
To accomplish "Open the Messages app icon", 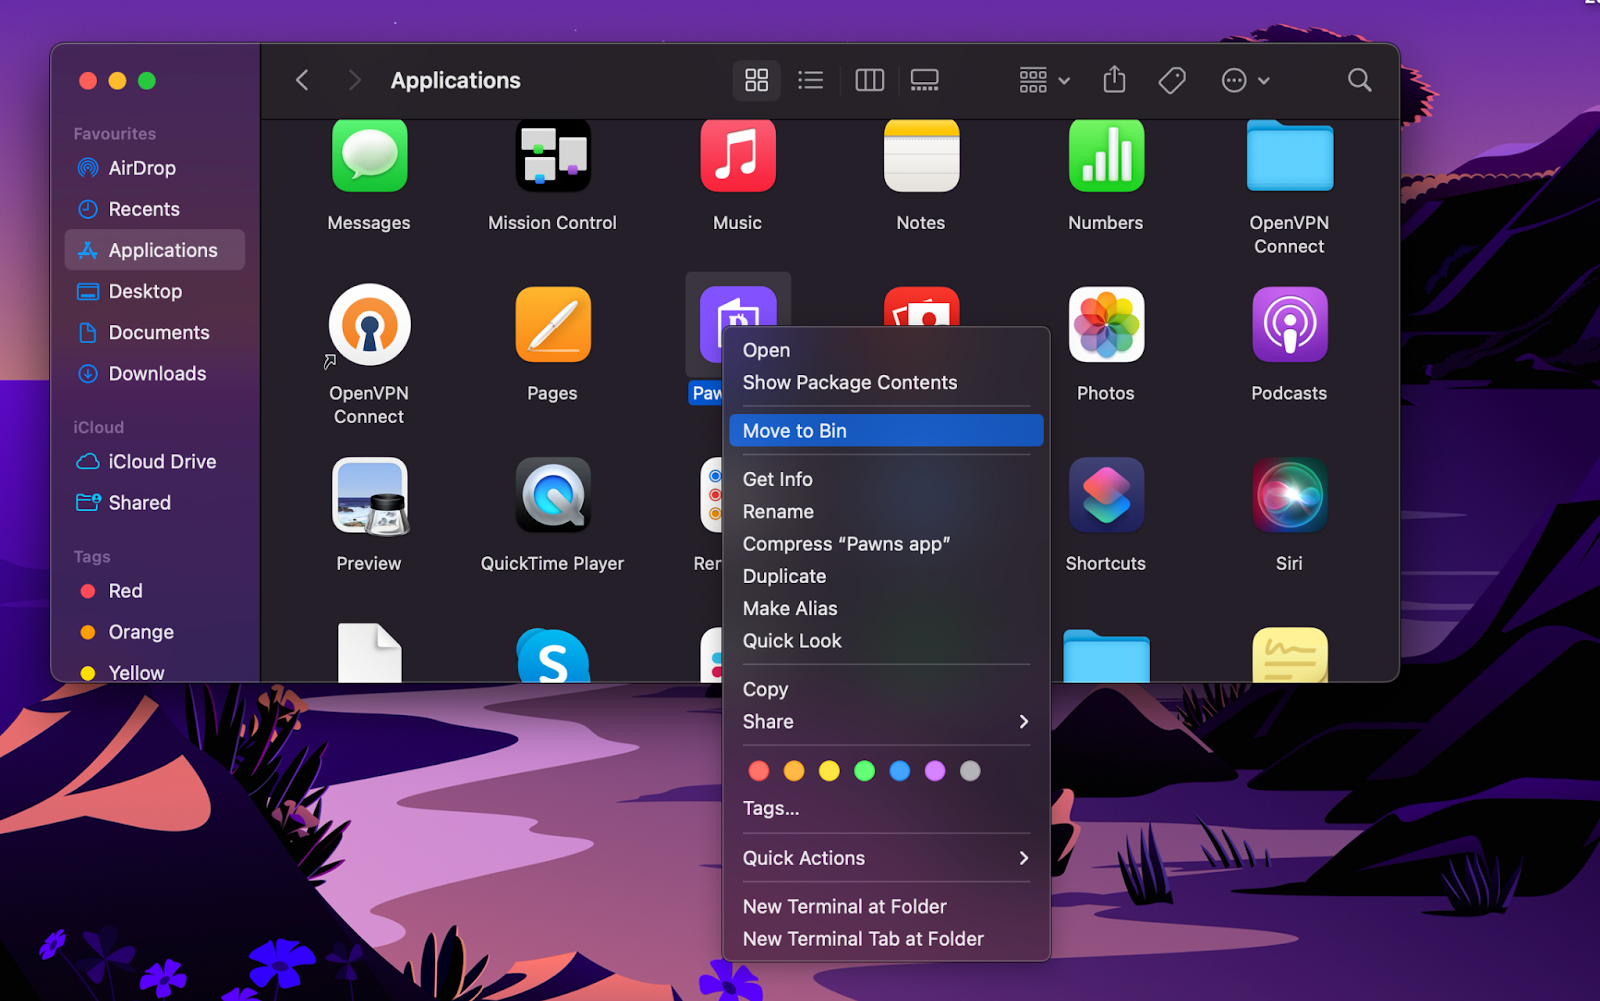I will coord(369,156).
